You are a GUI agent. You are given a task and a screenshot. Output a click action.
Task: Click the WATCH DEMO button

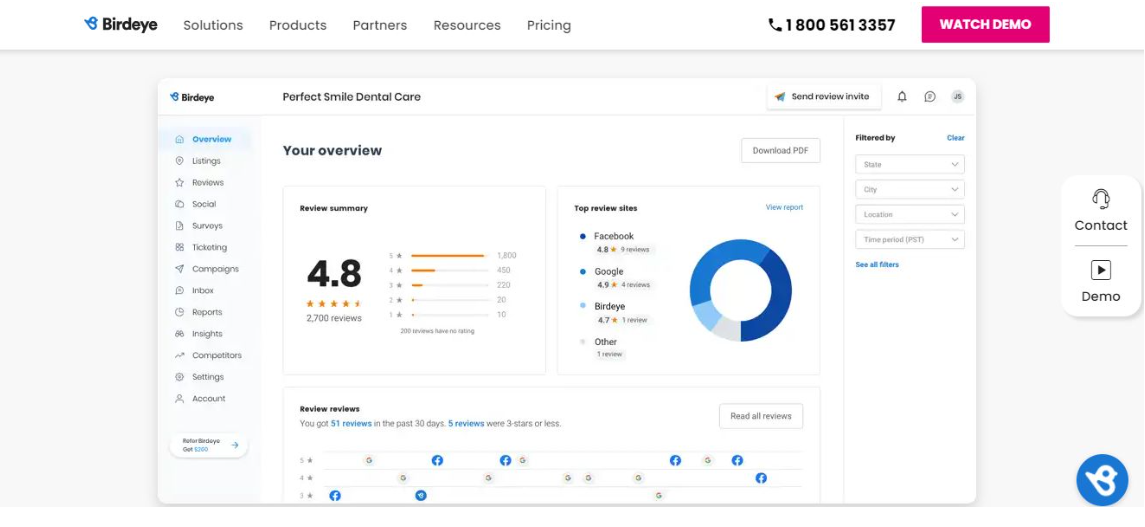point(985,24)
